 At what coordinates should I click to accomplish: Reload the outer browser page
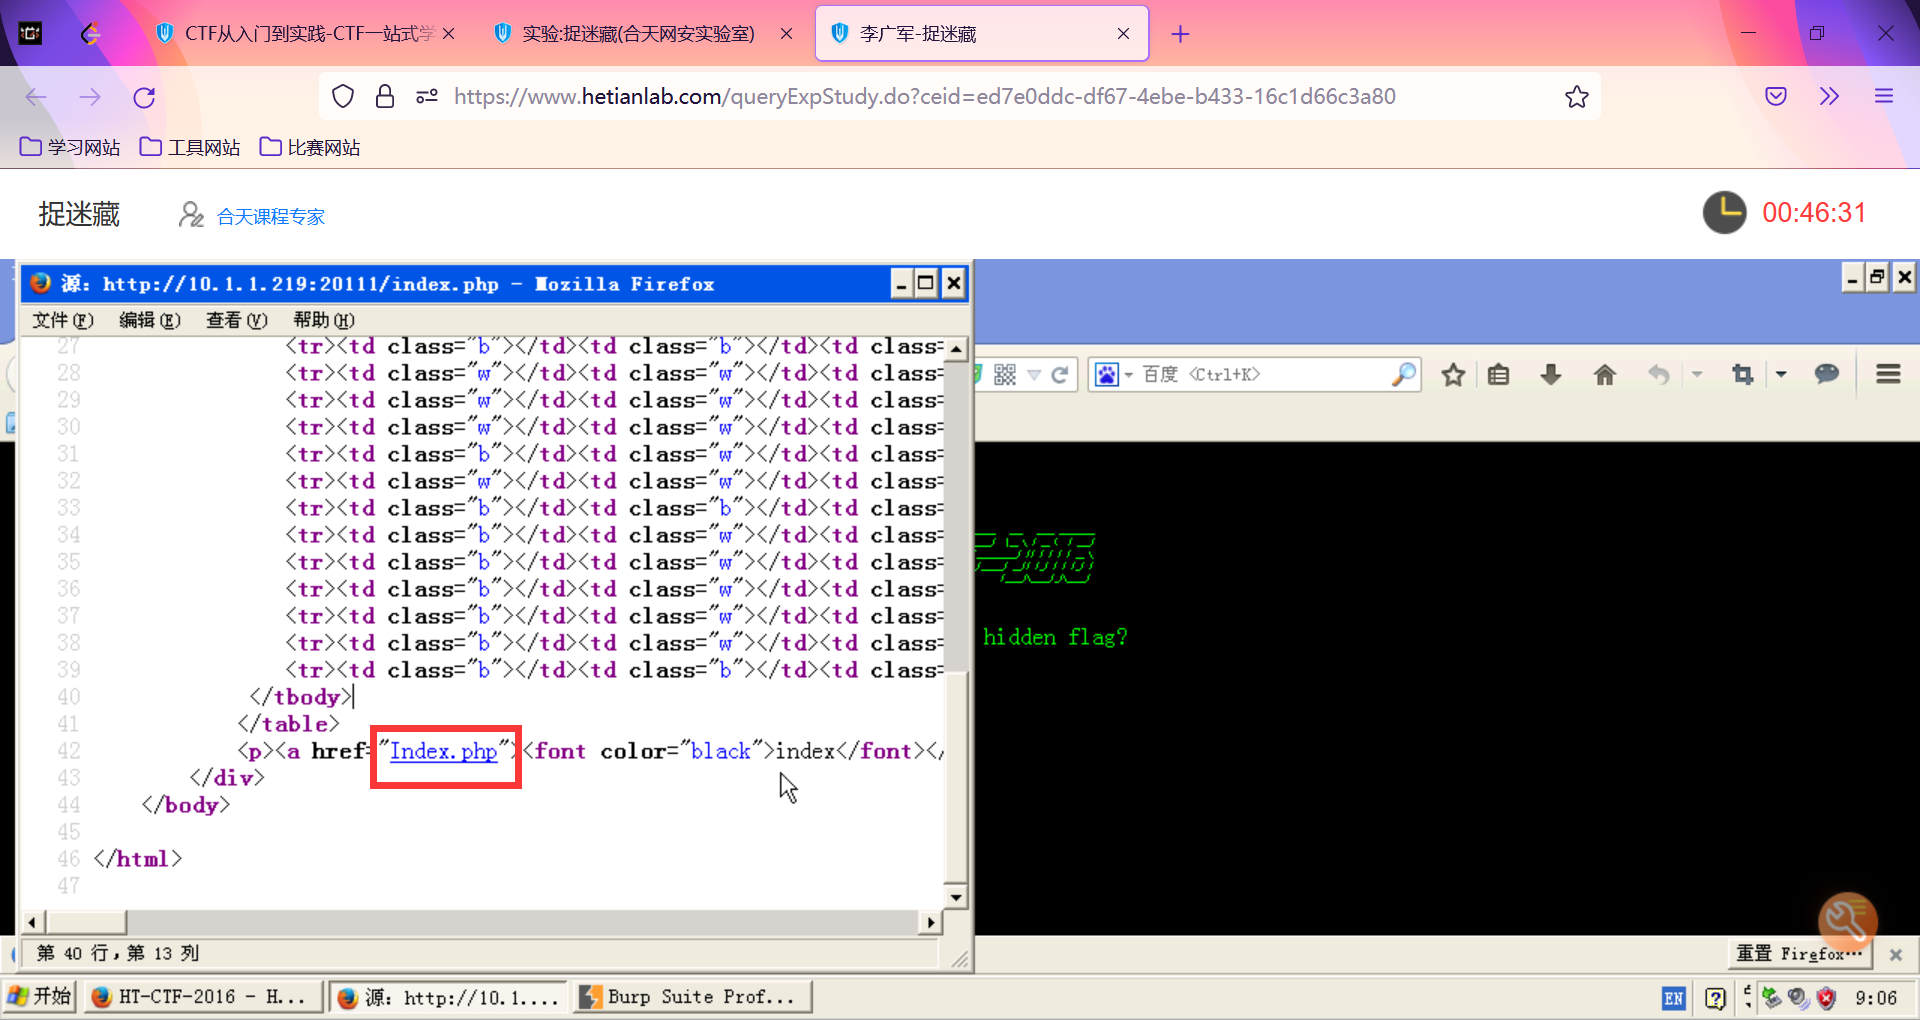click(x=144, y=97)
